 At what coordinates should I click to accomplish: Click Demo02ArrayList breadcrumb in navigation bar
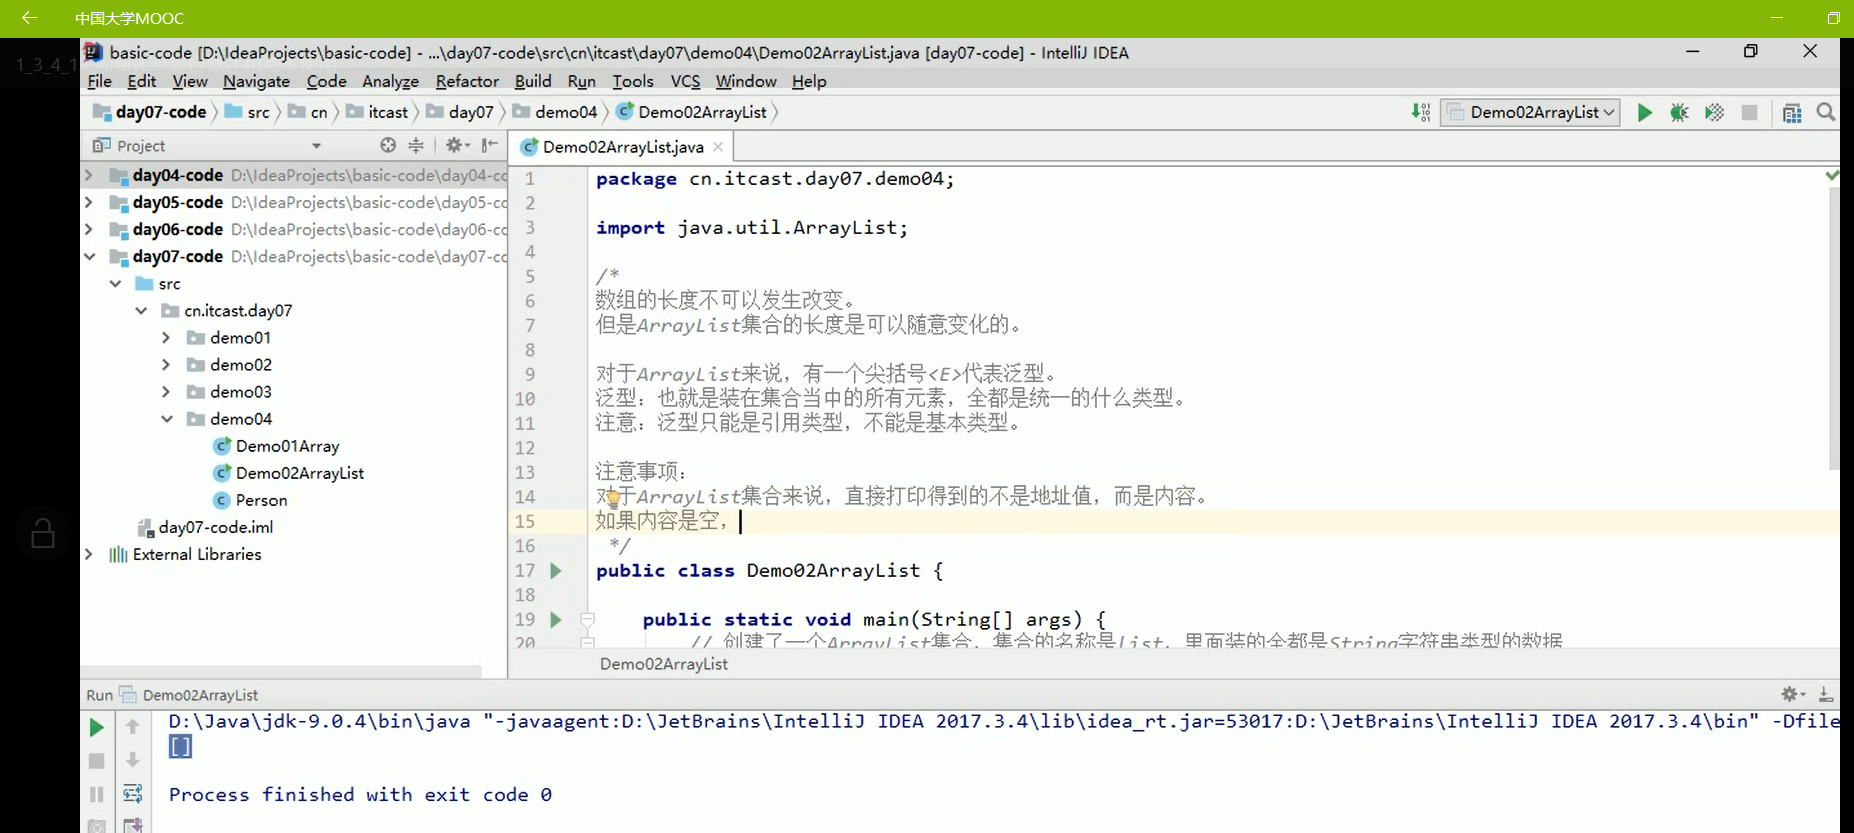[x=692, y=112]
